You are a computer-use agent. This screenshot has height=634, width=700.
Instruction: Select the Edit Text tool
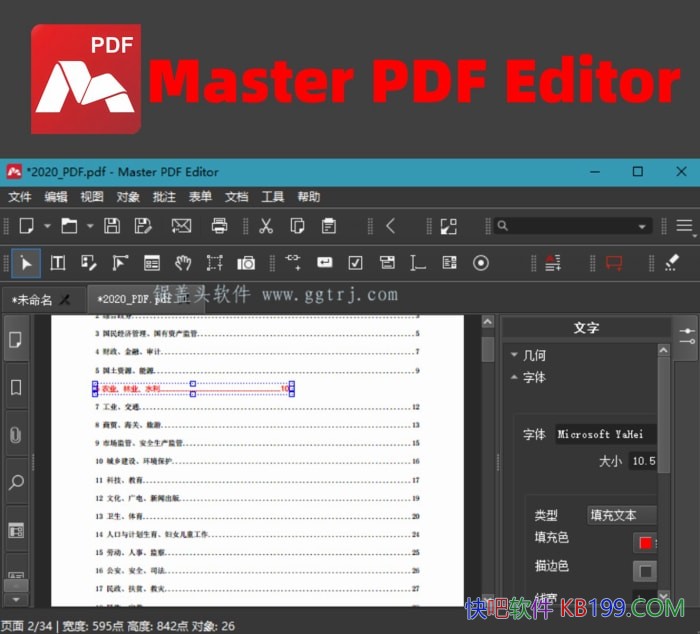point(58,263)
